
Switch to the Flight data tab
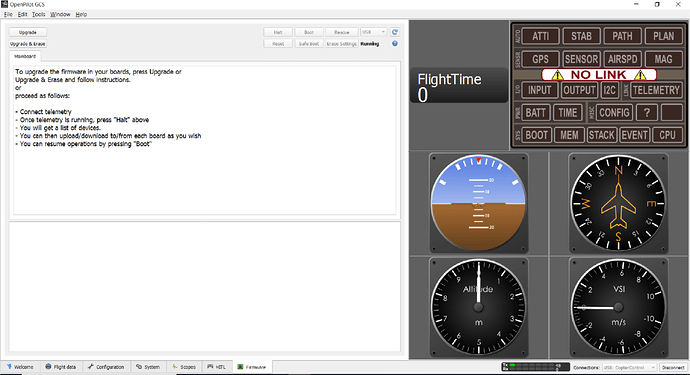click(61, 367)
